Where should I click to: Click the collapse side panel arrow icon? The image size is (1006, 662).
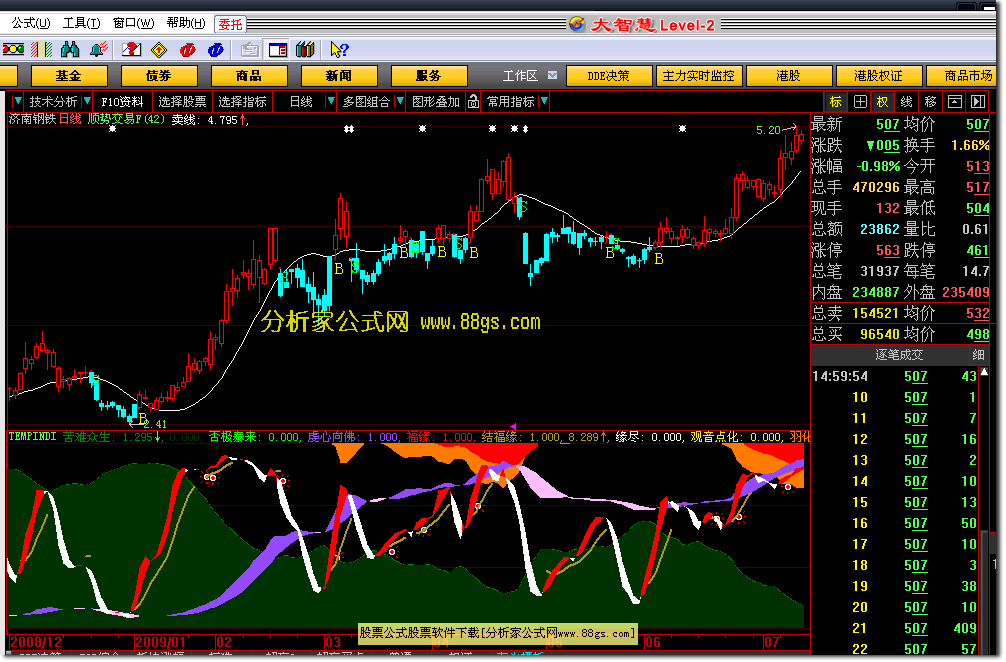pos(978,101)
